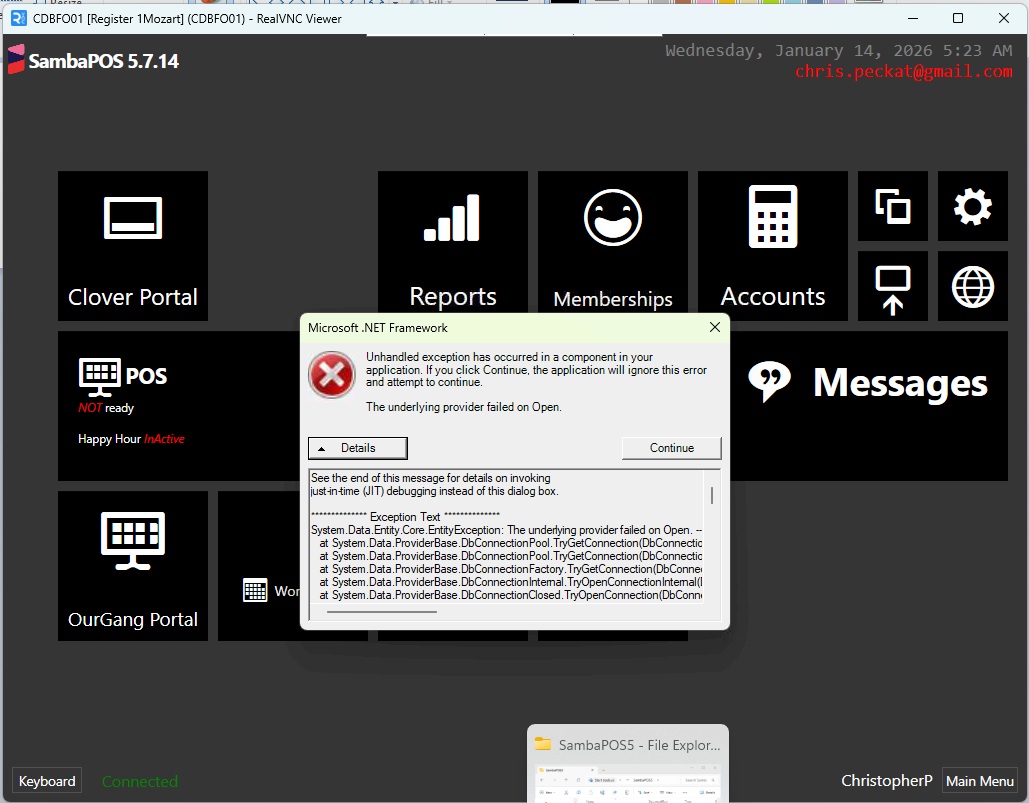The image size is (1029, 803).
Task: Click the settings gear tile
Action: [972, 207]
